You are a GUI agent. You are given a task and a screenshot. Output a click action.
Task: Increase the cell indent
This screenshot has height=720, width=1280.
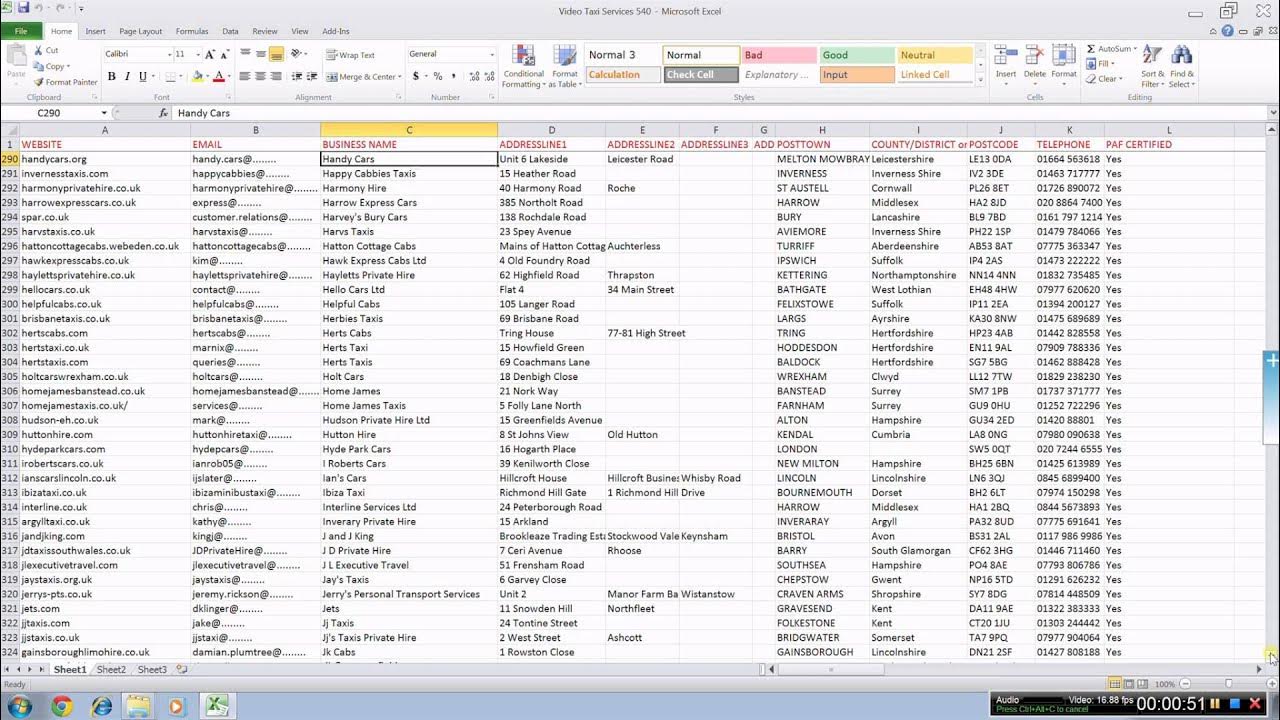[310, 76]
